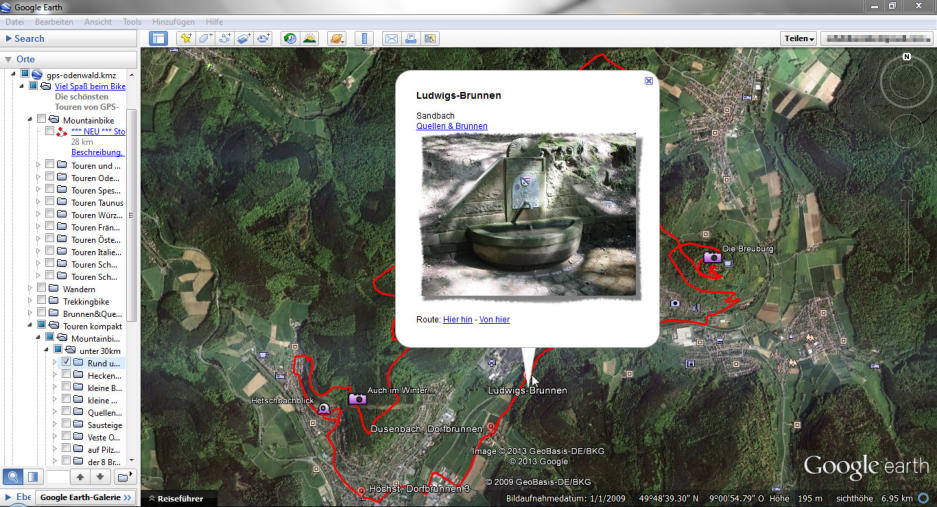Click the Quellen & Brunnen link
Image resolution: width=937 pixels, height=507 pixels.
pyautogui.click(x=451, y=126)
